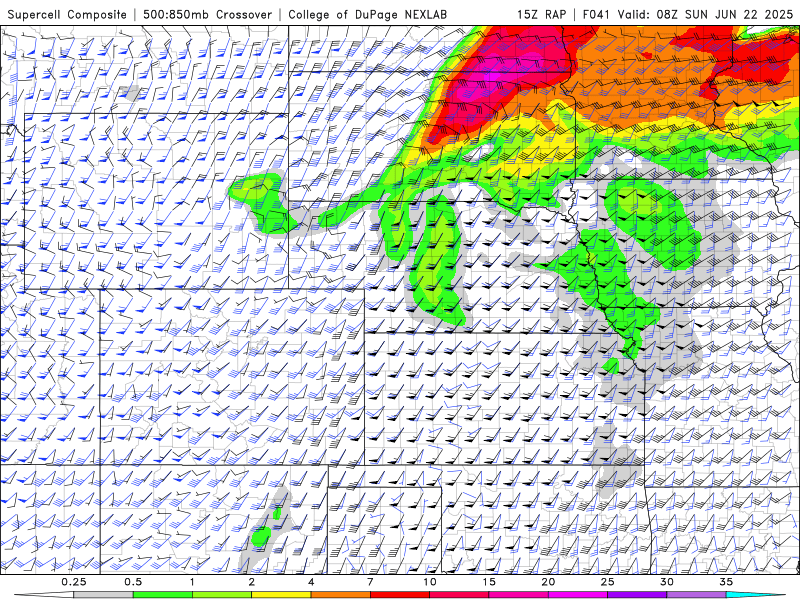
Task: Click the legend value 25
Action: (608, 582)
